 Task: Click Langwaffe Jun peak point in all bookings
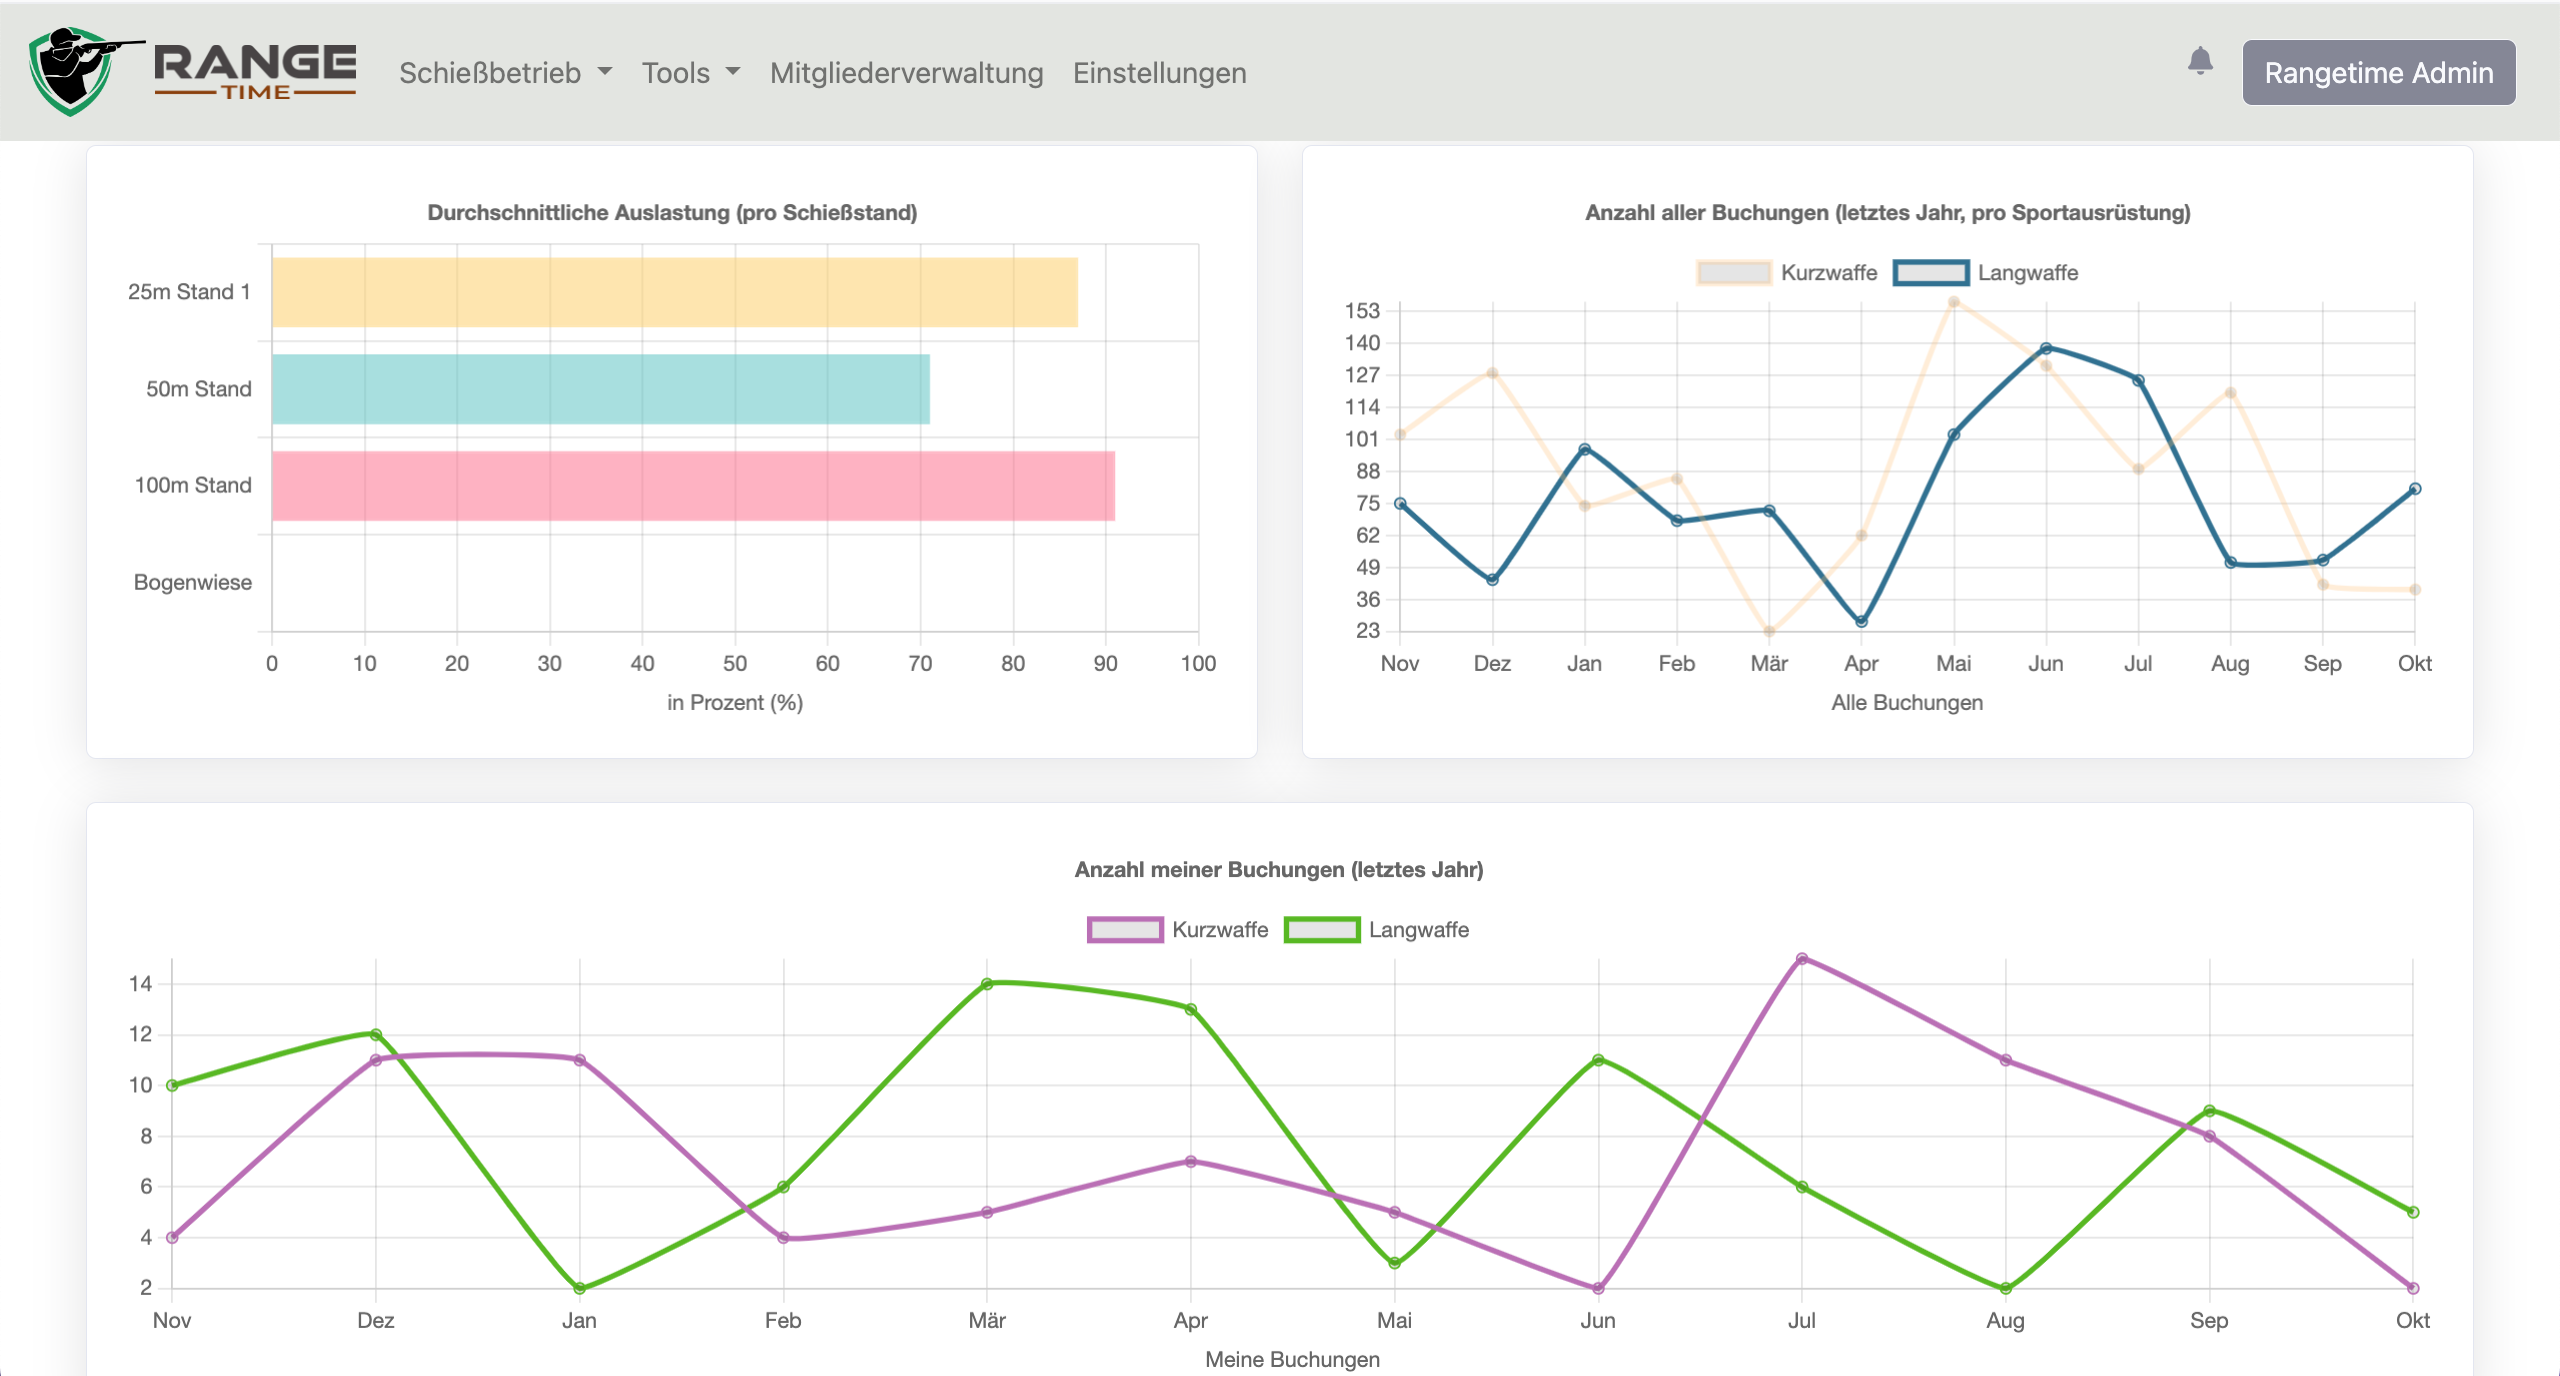(x=2046, y=349)
